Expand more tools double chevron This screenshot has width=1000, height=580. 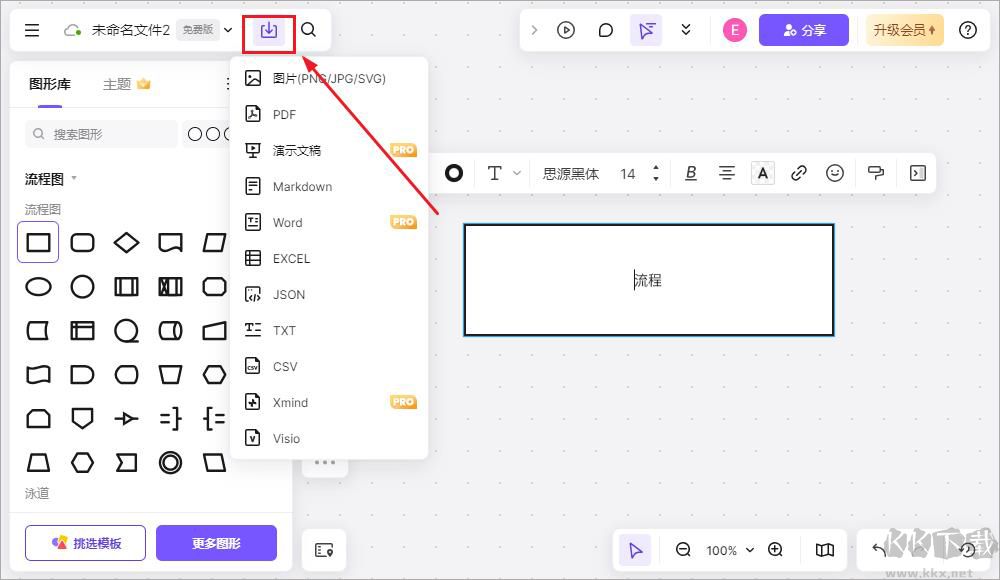[686, 30]
